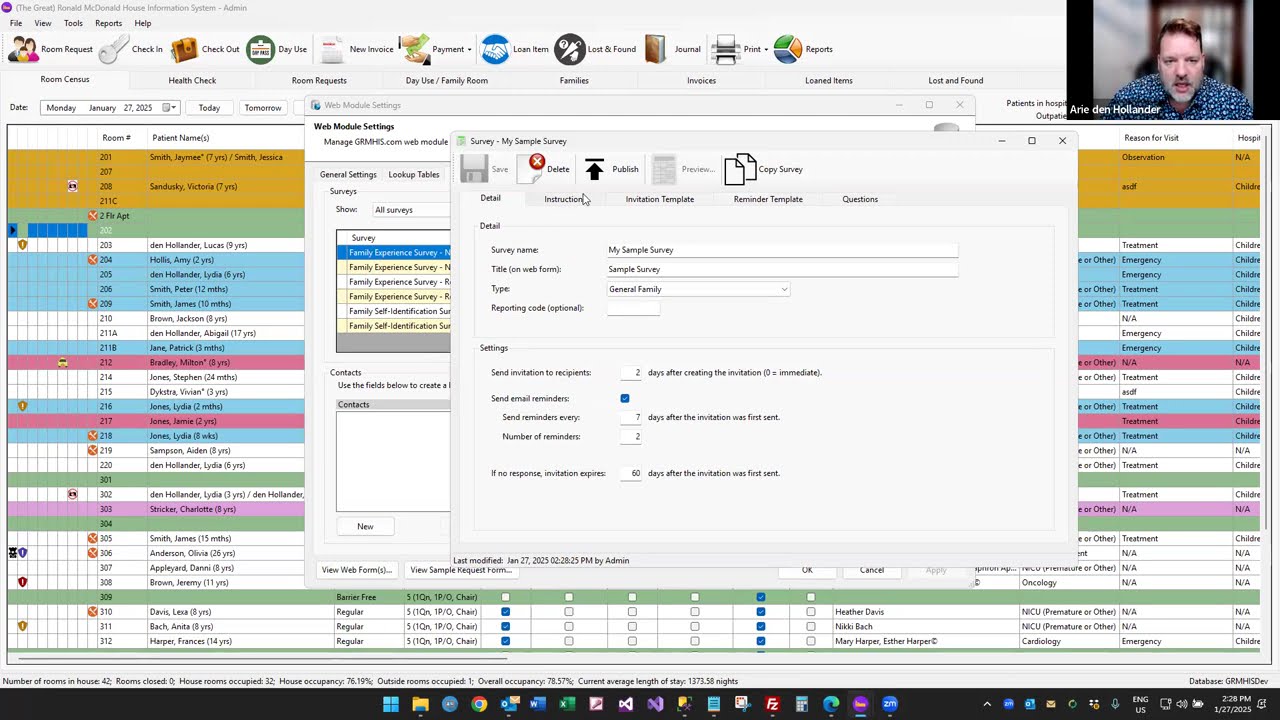The image size is (1280, 720).
Task: Uncheck the only ticked box in room 309 row
Action: [x=760, y=597]
